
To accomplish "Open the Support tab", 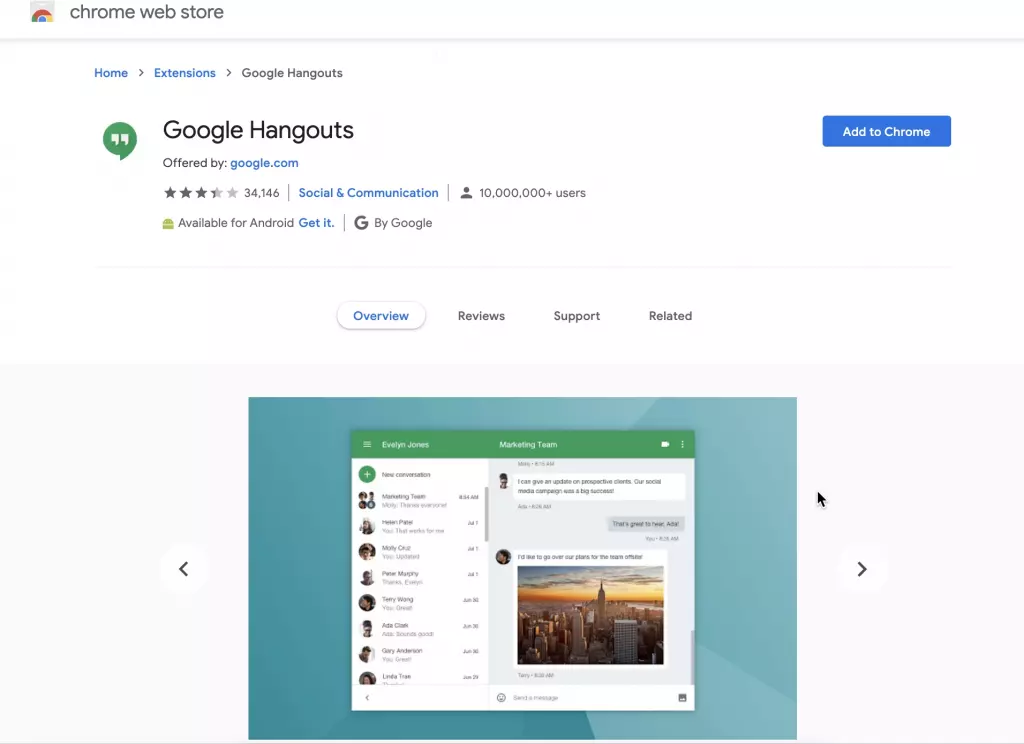I will 577,315.
